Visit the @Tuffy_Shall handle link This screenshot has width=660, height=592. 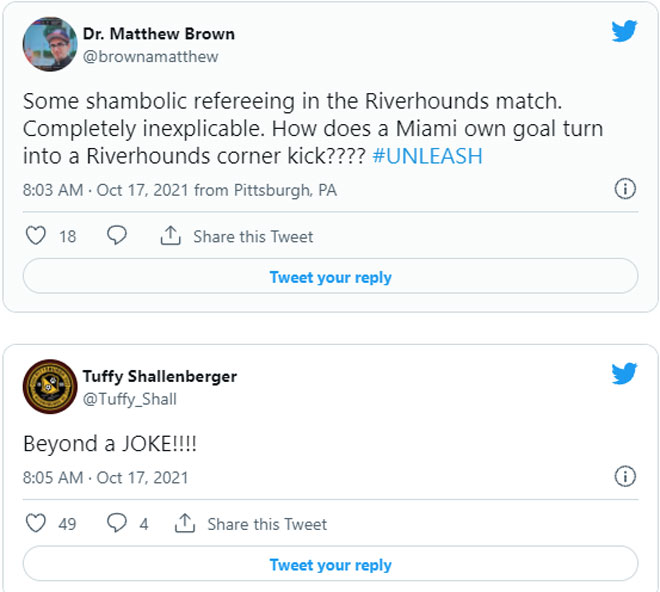point(131,399)
